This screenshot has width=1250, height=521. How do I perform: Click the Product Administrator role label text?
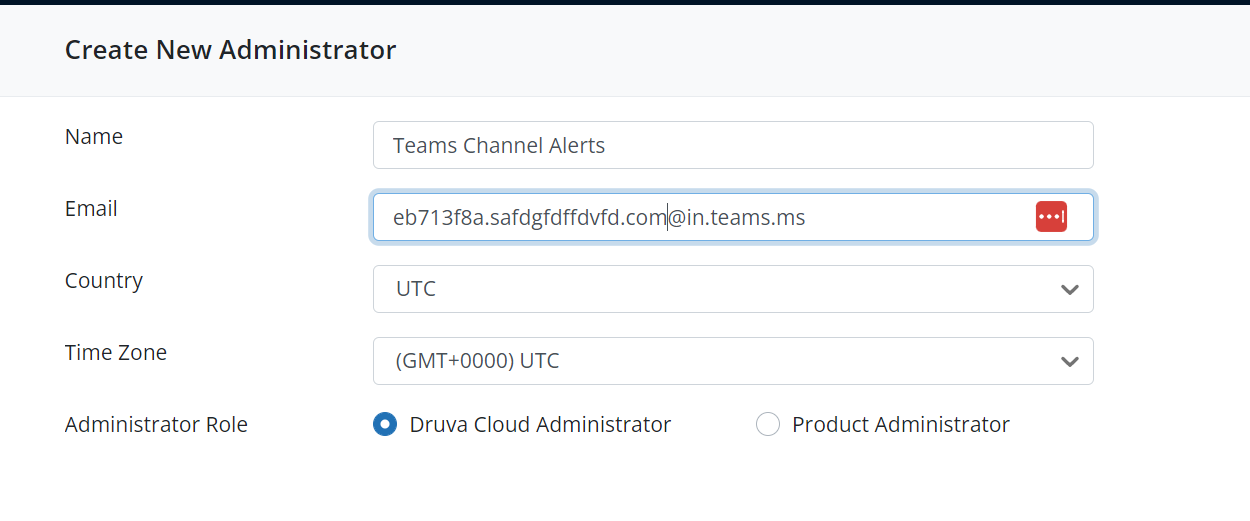tap(900, 425)
